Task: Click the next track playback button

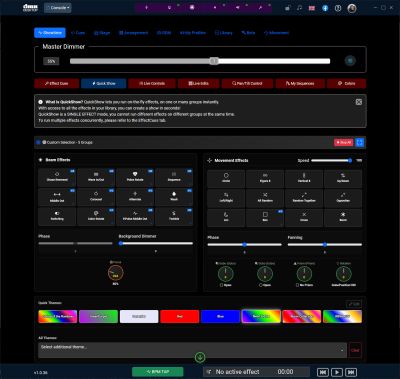Action: pos(351,372)
